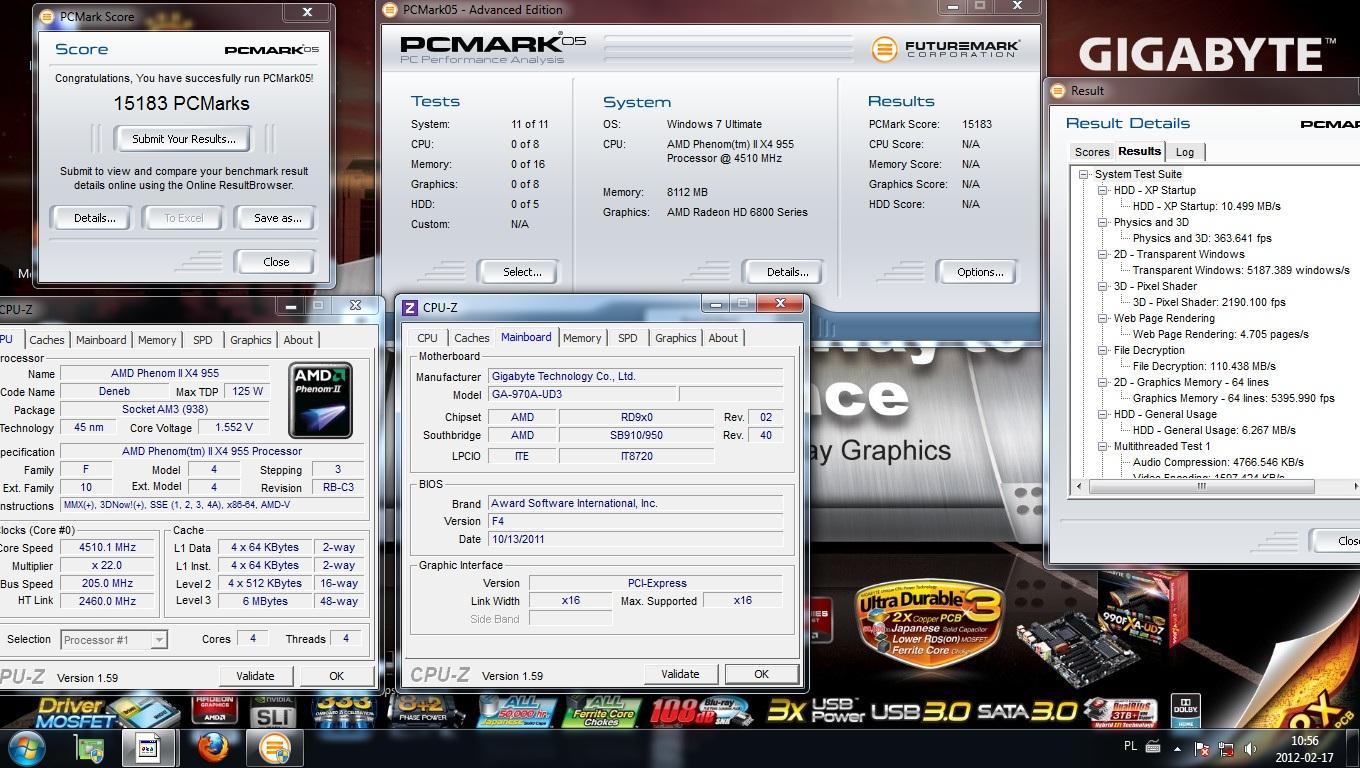Click the Model field GA-970A-UD3
Screen dimensions: 1360x768
click(x=581, y=395)
